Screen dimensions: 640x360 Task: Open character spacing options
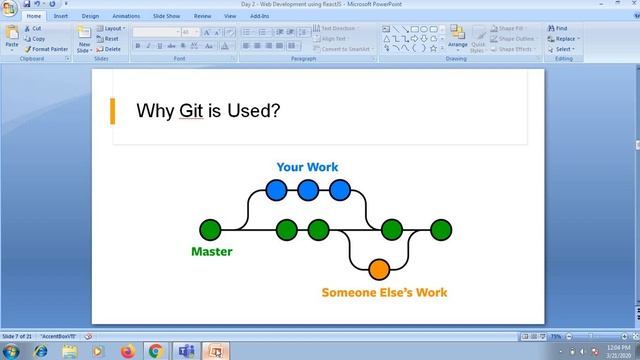click(x=194, y=46)
